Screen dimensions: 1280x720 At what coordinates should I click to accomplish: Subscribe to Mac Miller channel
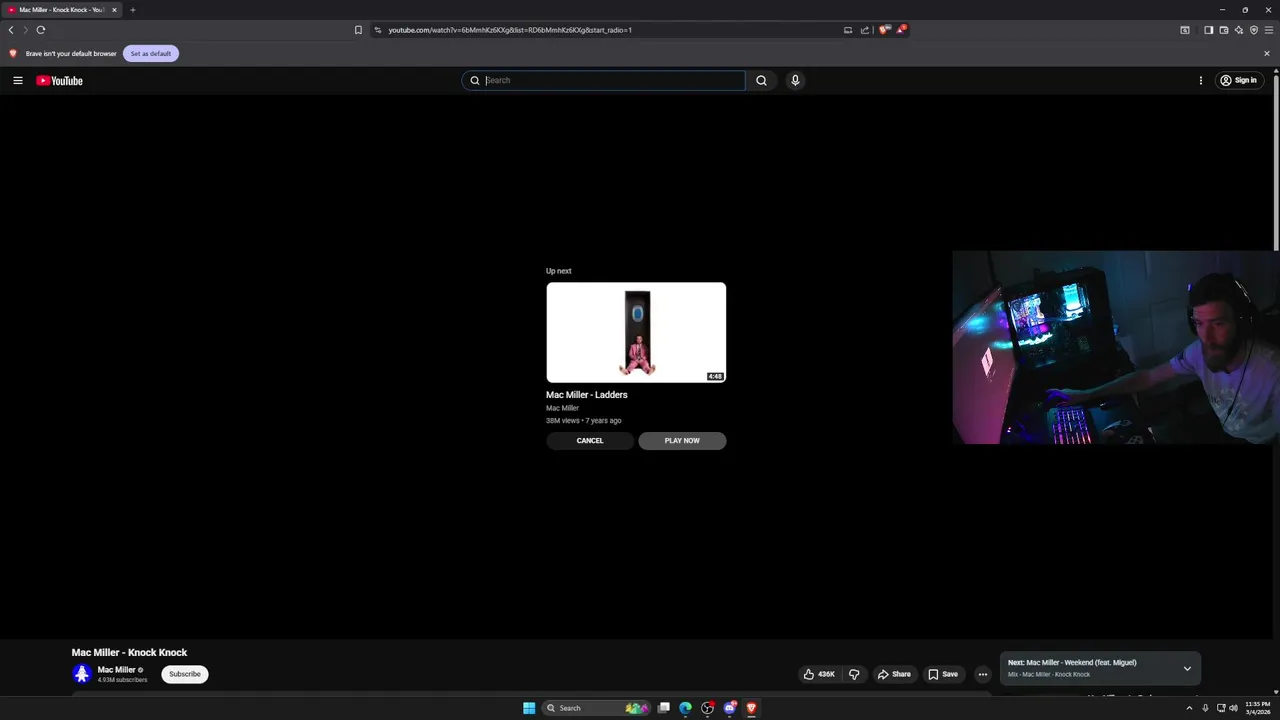point(185,674)
